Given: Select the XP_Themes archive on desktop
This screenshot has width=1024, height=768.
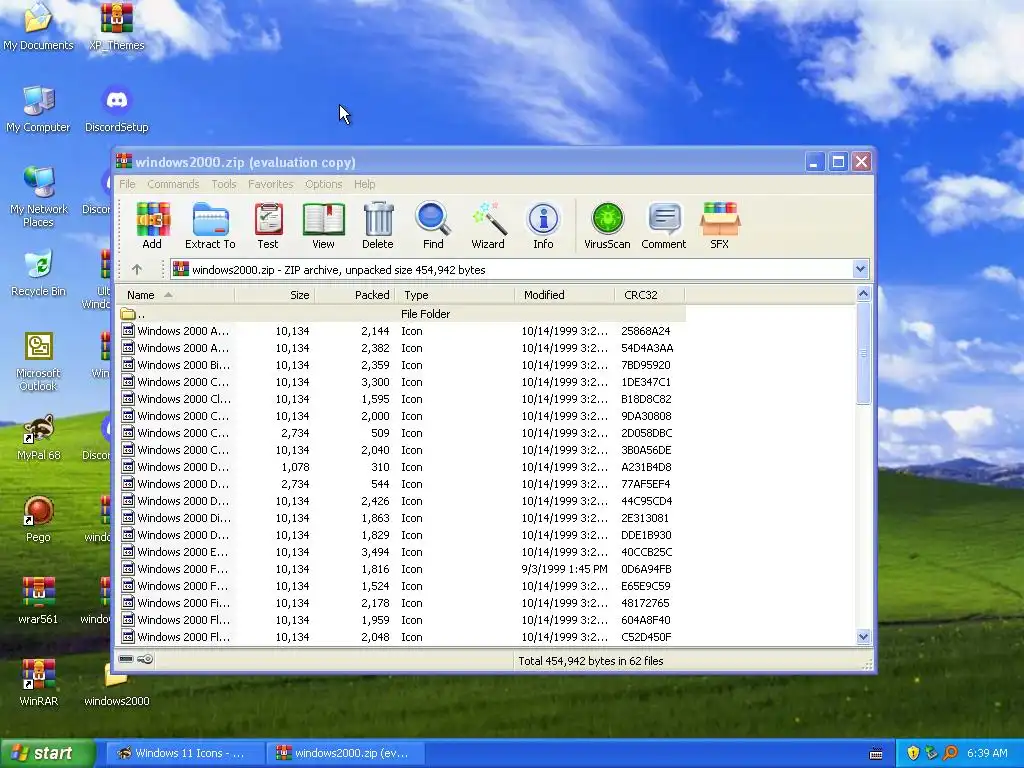Looking at the screenshot, I should click(x=116, y=28).
